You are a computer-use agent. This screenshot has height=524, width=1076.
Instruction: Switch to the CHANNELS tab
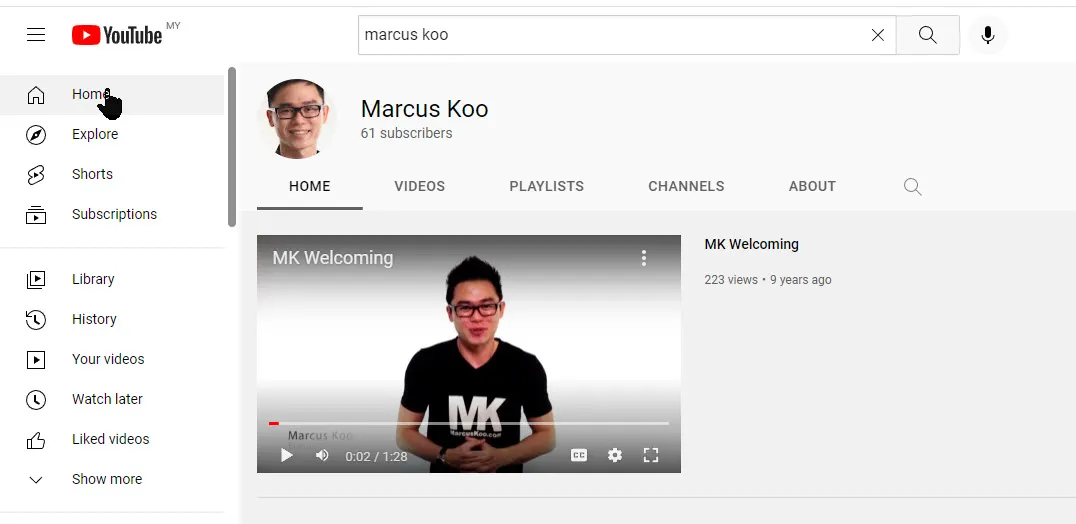click(x=686, y=187)
